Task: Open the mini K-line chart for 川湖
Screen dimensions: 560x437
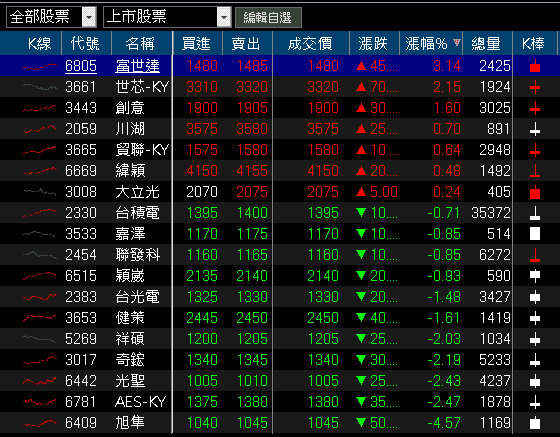Action: pos(39,129)
